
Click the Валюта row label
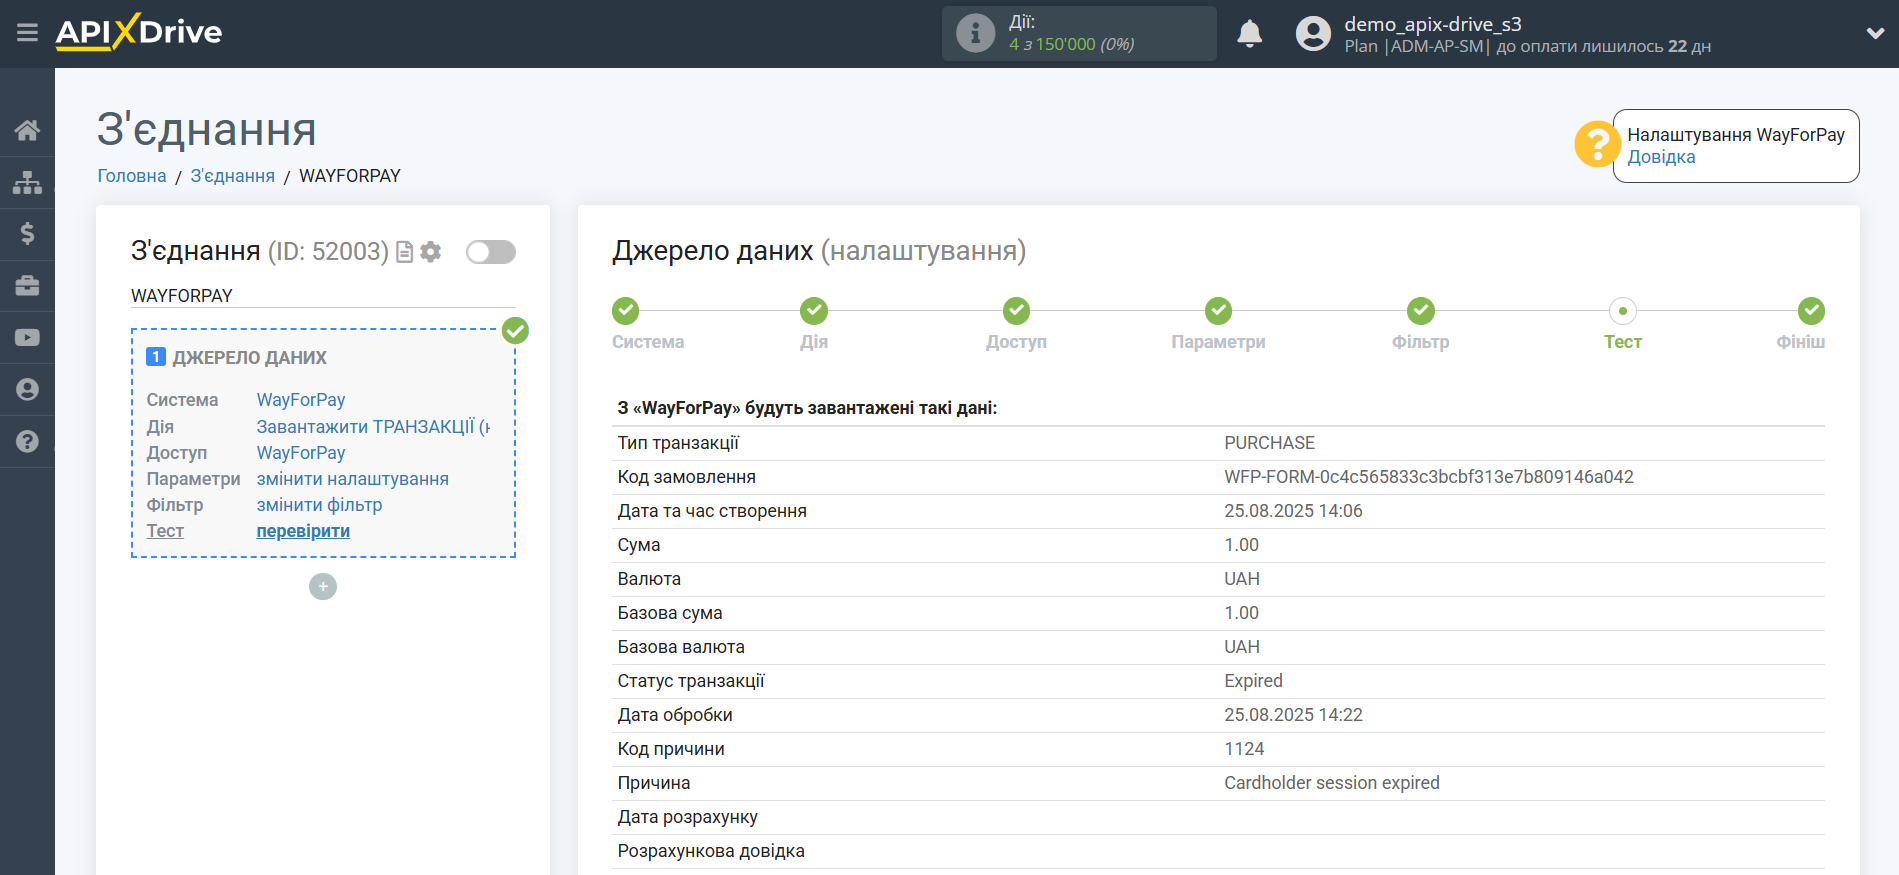(649, 579)
